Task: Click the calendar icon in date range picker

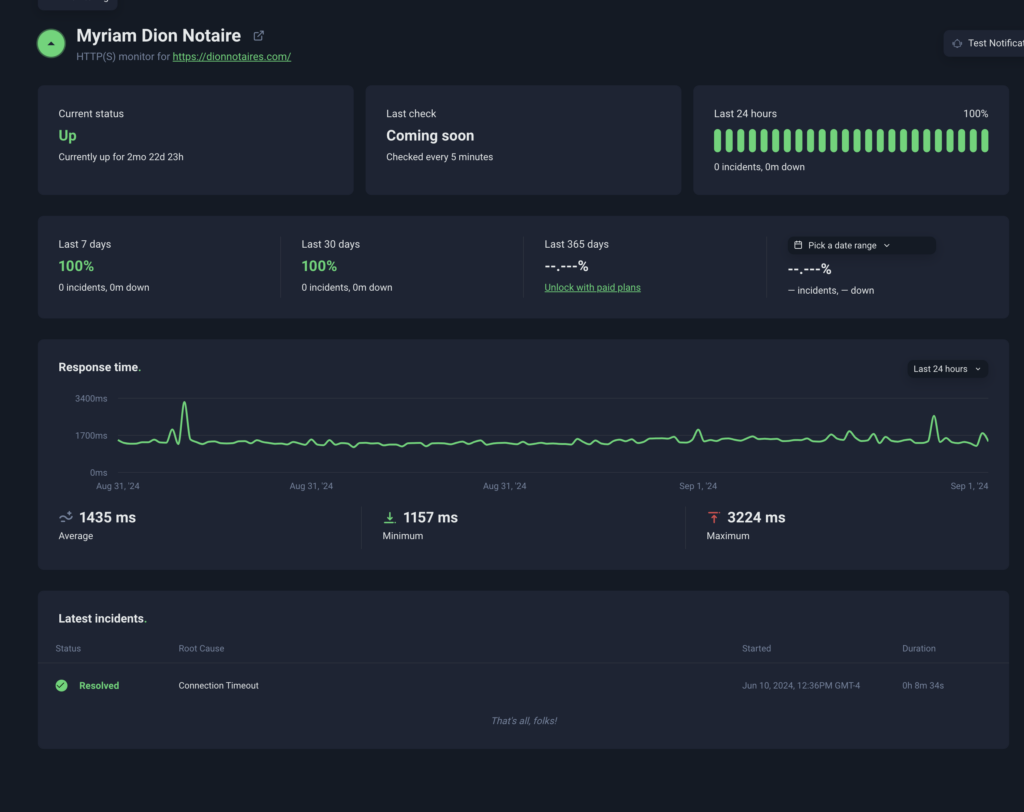Action: coord(797,245)
